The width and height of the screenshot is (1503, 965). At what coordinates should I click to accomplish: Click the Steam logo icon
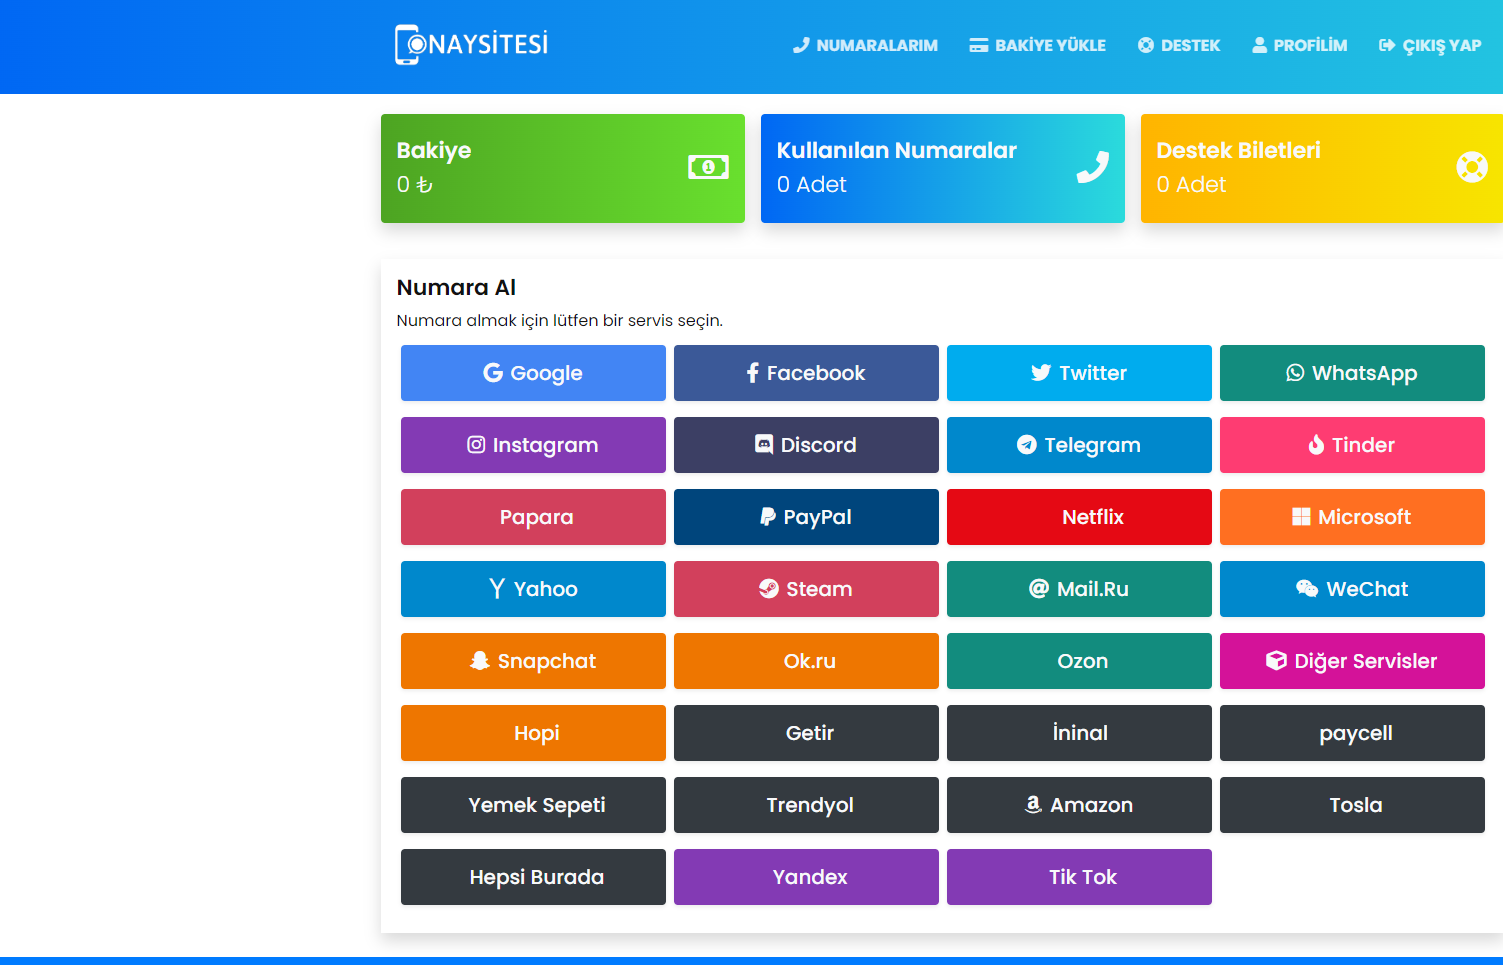769,589
